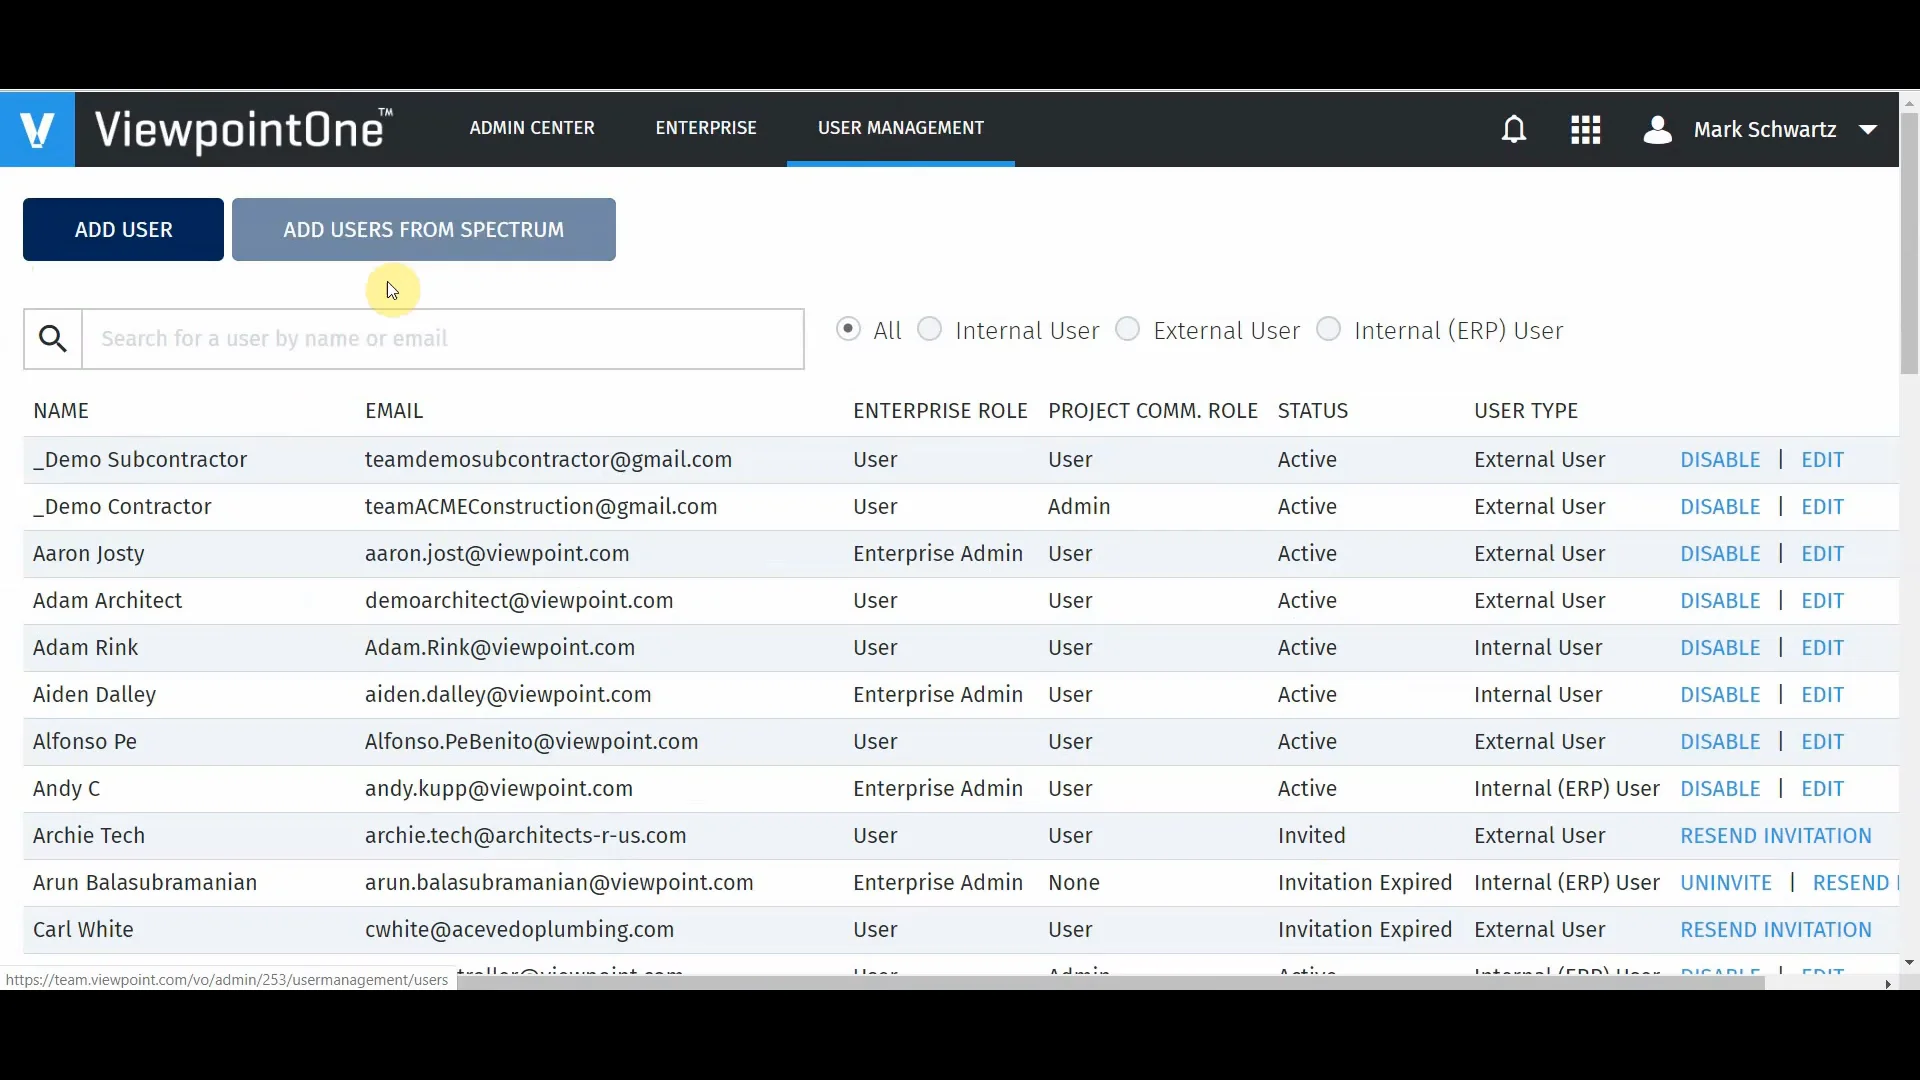
Task: Click the Viewpoint V logo icon
Action: tap(37, 129)
